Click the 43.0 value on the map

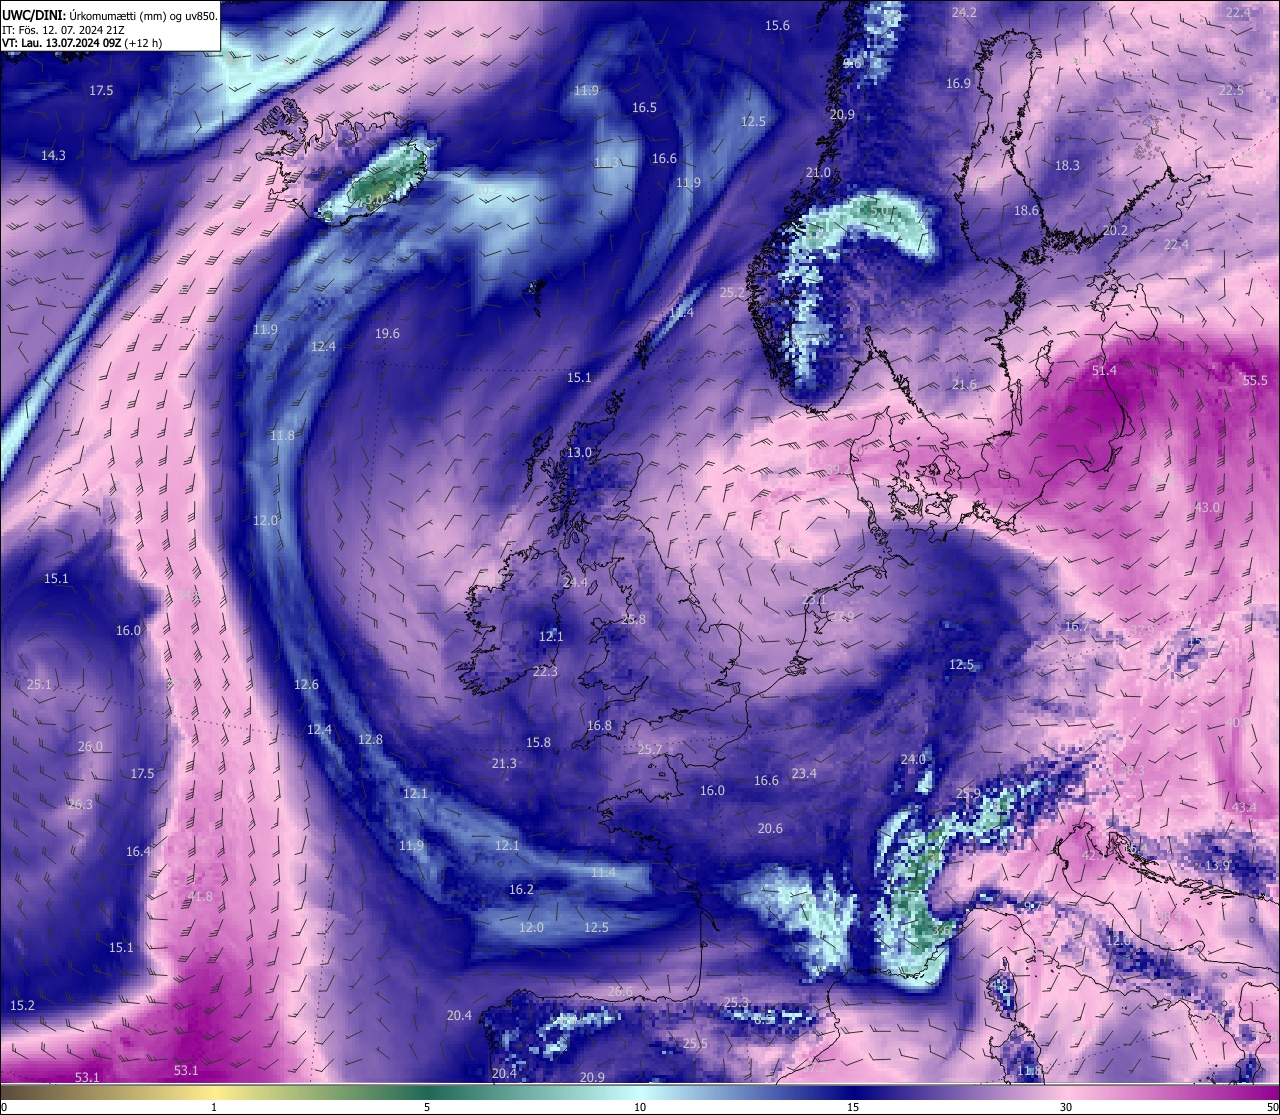[1207, 507]
